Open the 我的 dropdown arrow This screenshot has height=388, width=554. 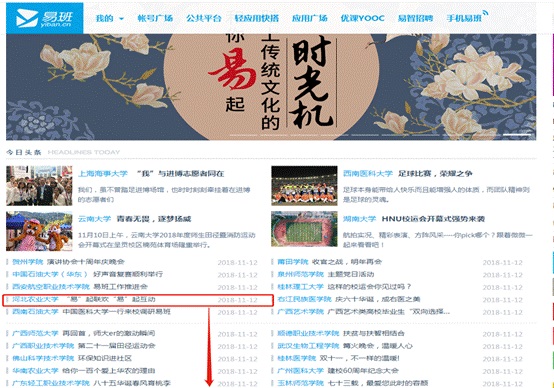point(121,18)
